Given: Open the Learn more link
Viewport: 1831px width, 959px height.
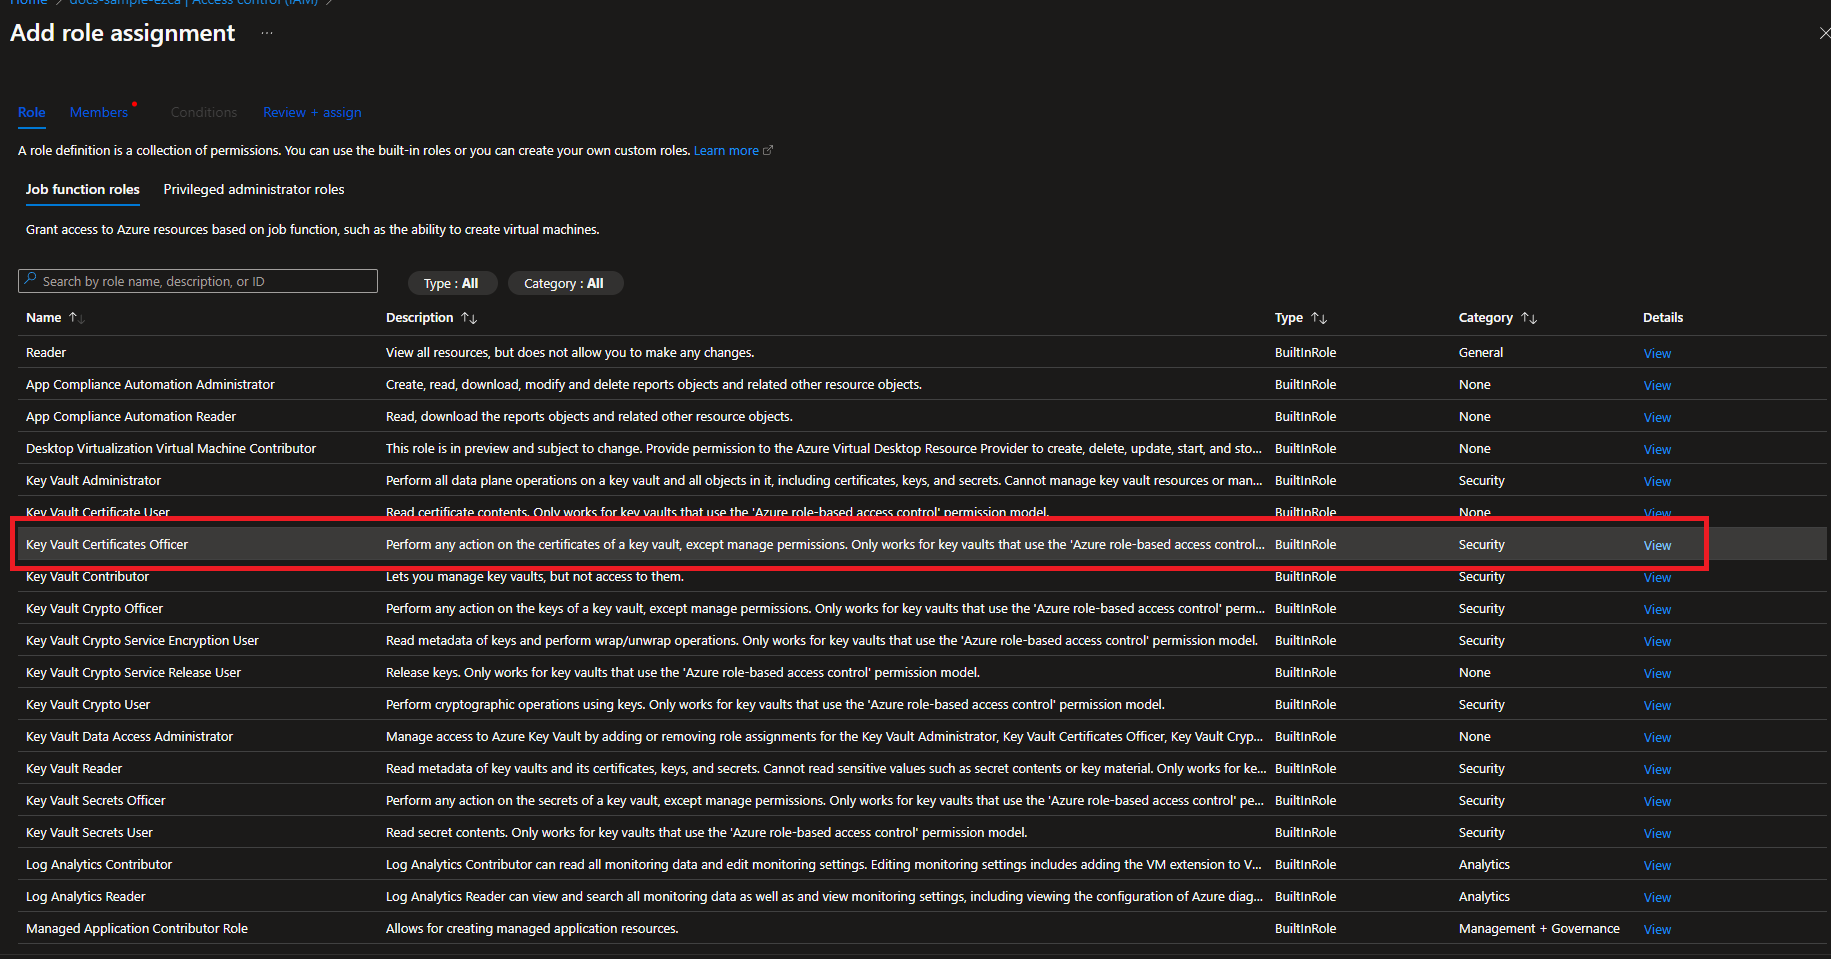Looking at the screenshot, I should [726, 151].
